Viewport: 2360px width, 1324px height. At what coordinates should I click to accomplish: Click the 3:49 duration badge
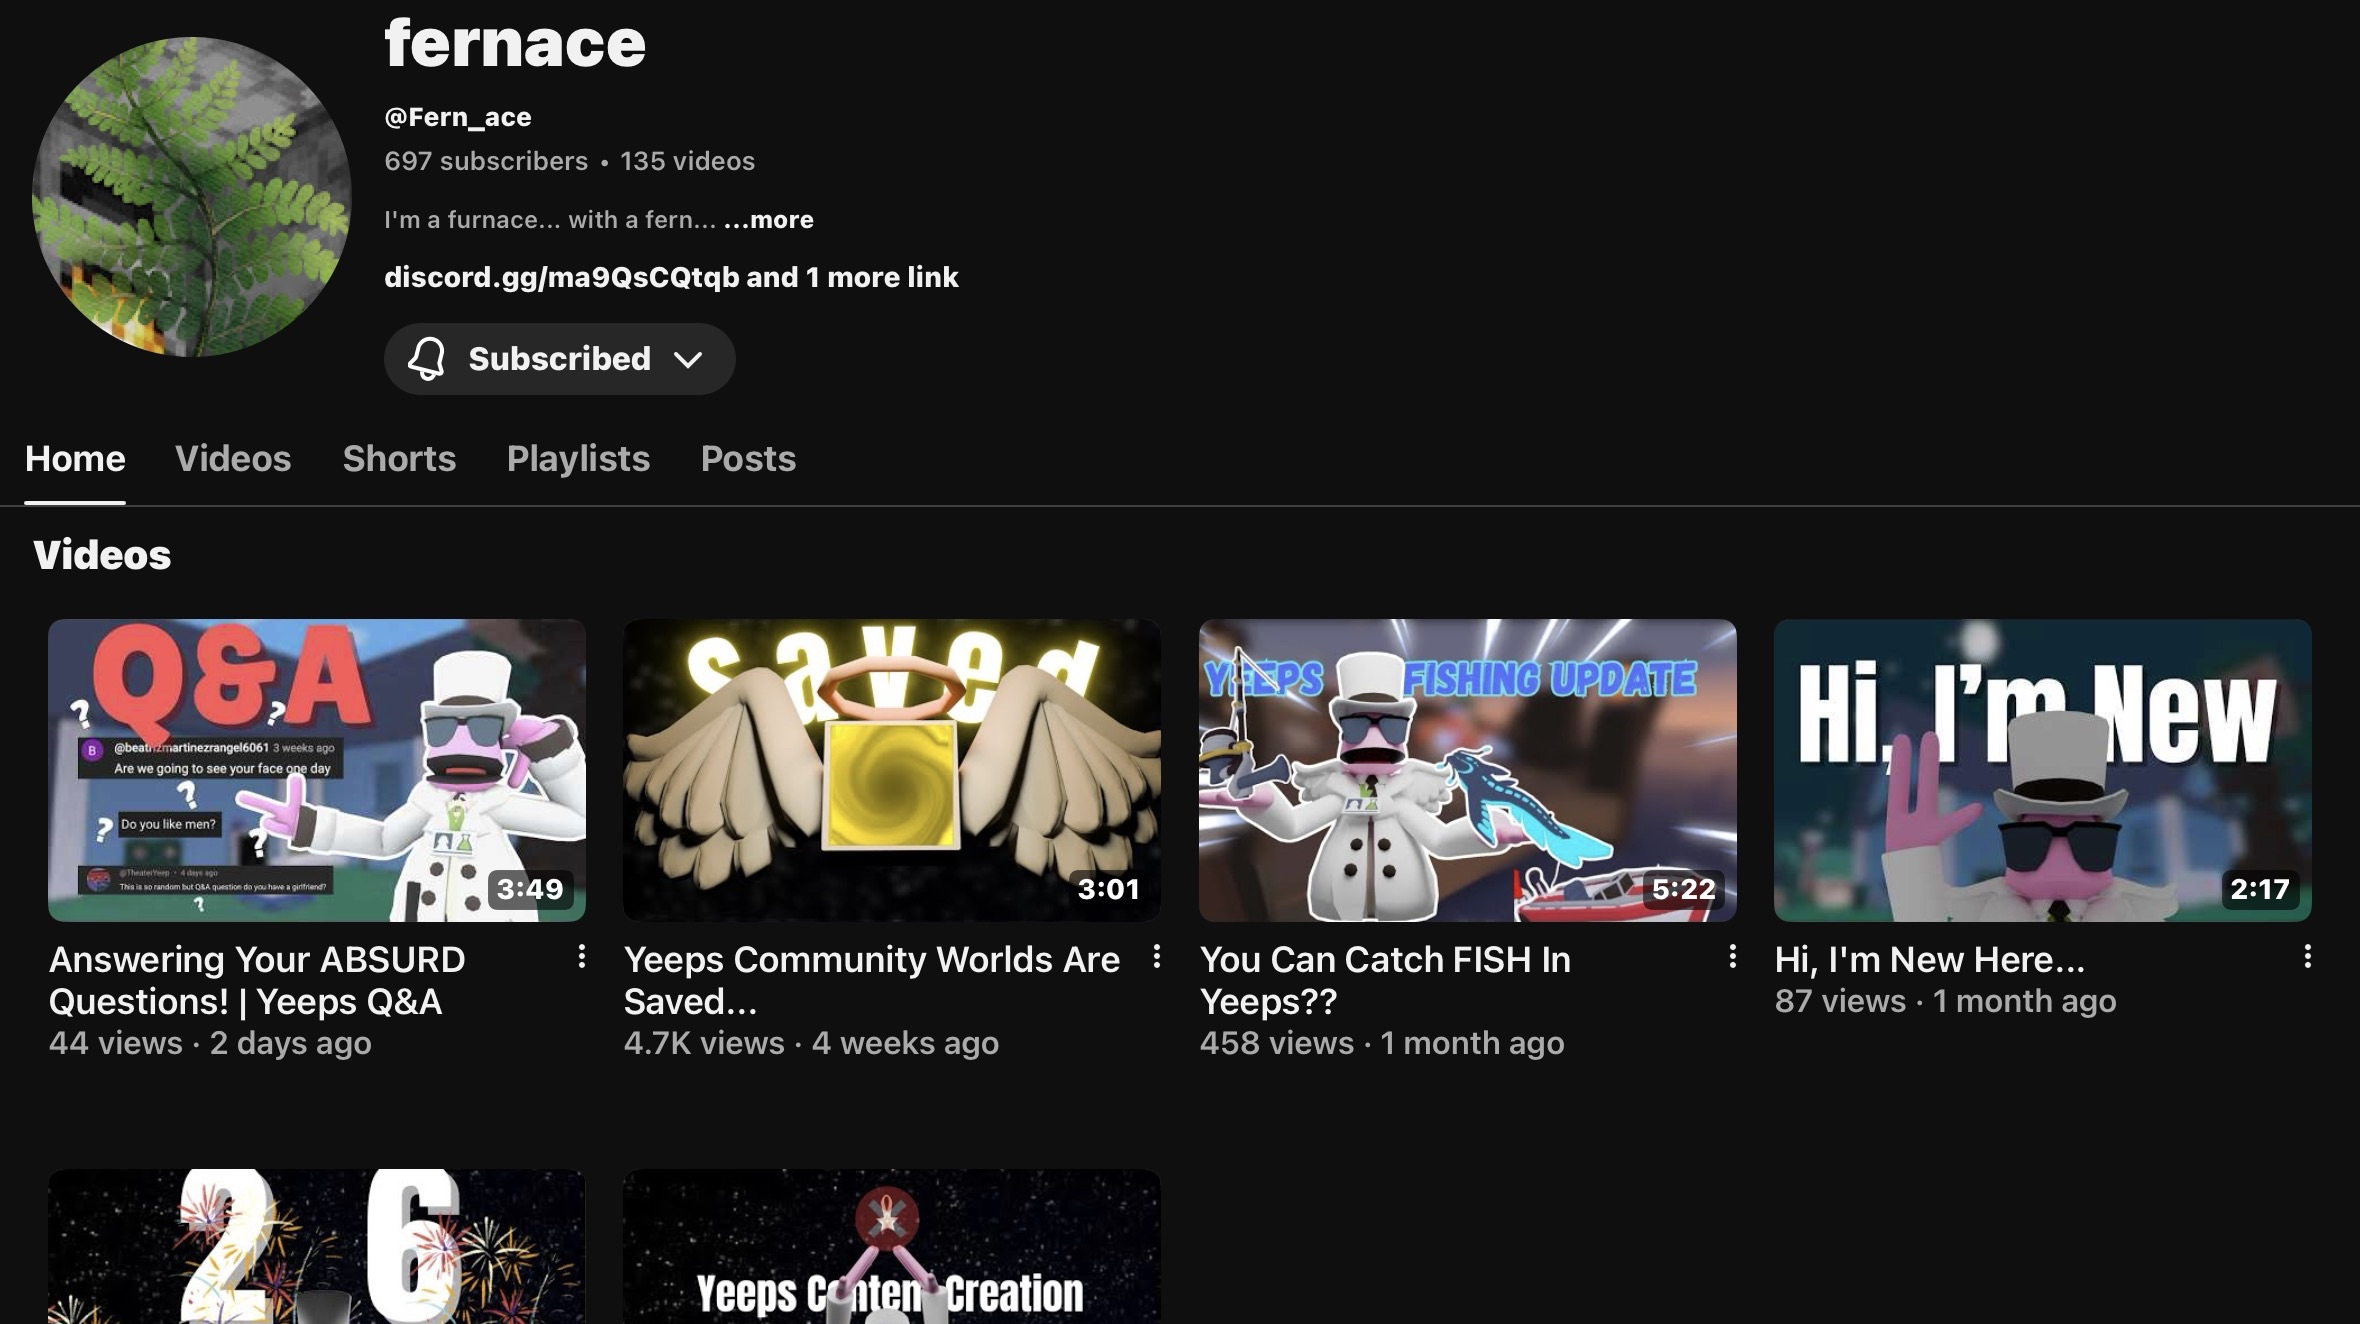click(531, 889)
